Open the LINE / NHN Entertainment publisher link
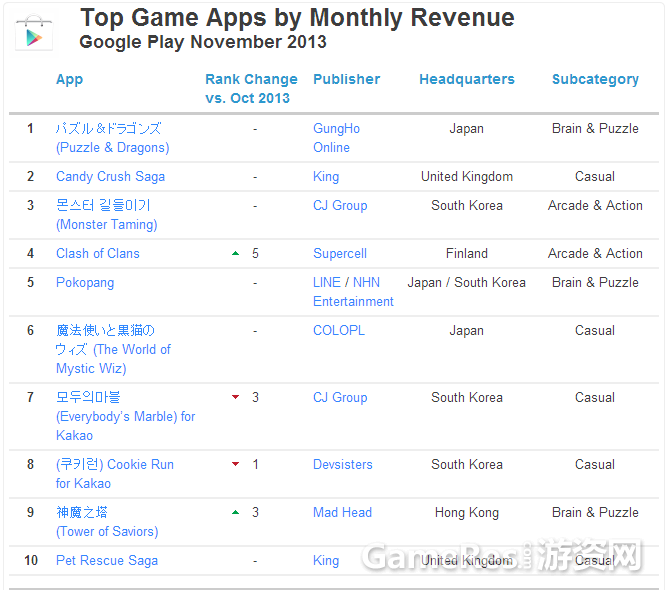 [353, 292]
